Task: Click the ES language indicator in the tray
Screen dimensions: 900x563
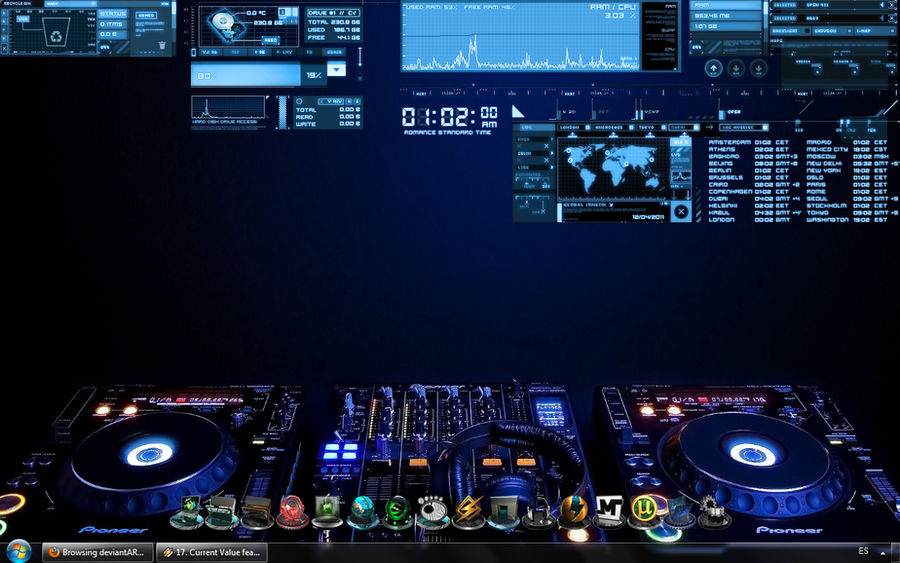Action: click(863, 551)
